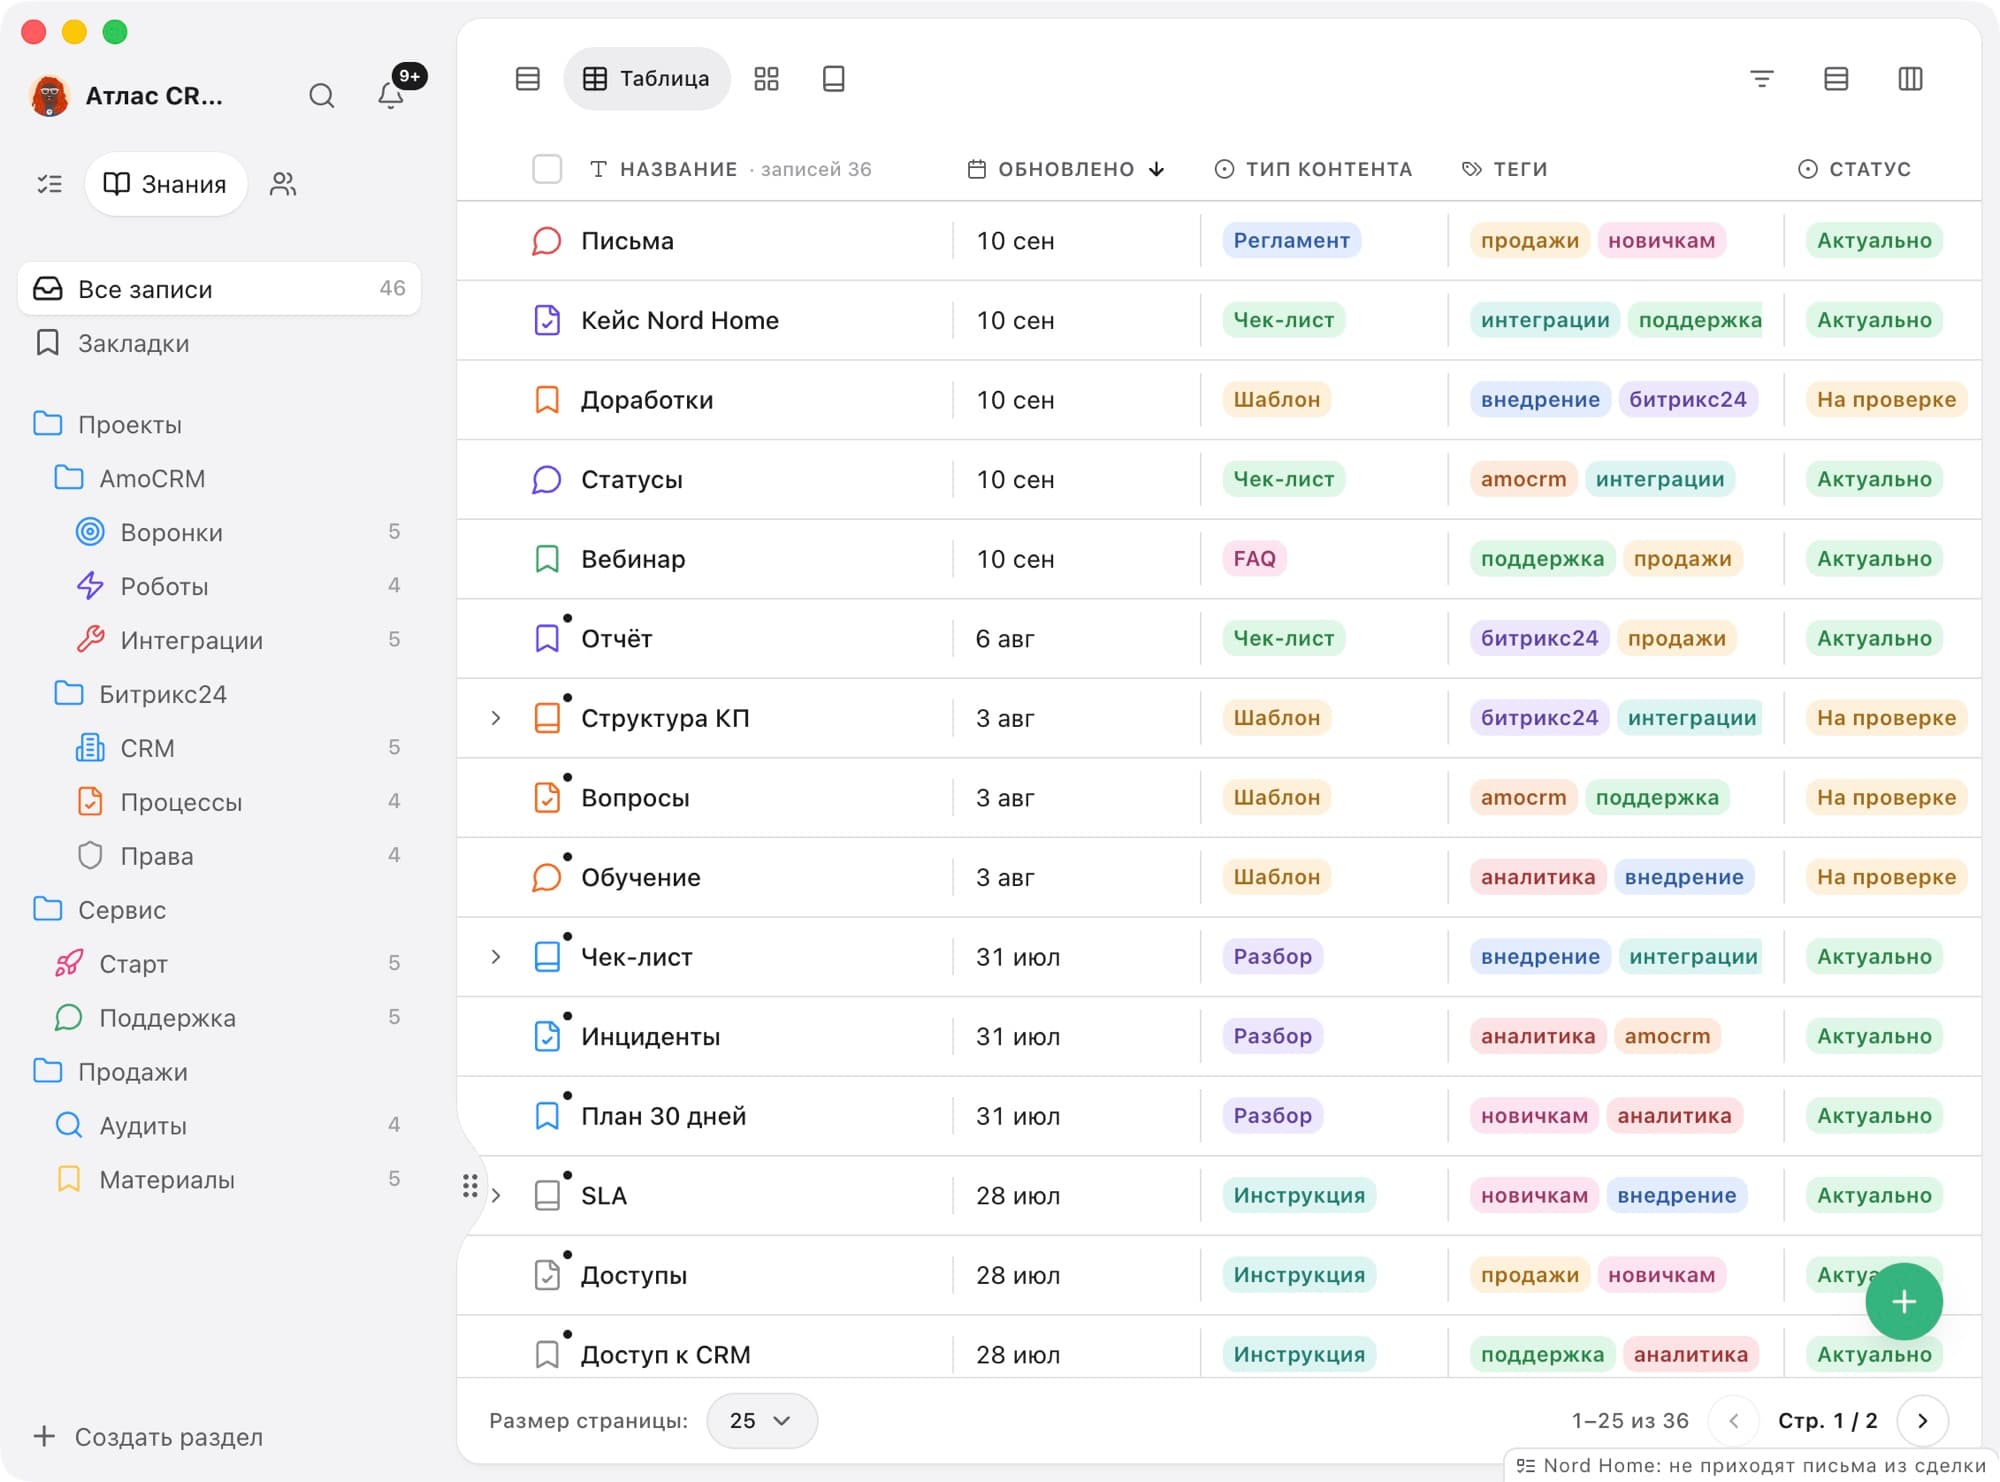Screen dimensions: 2000x1482
Task: Select the Таблица view tab
Action: tap(647, 79)
